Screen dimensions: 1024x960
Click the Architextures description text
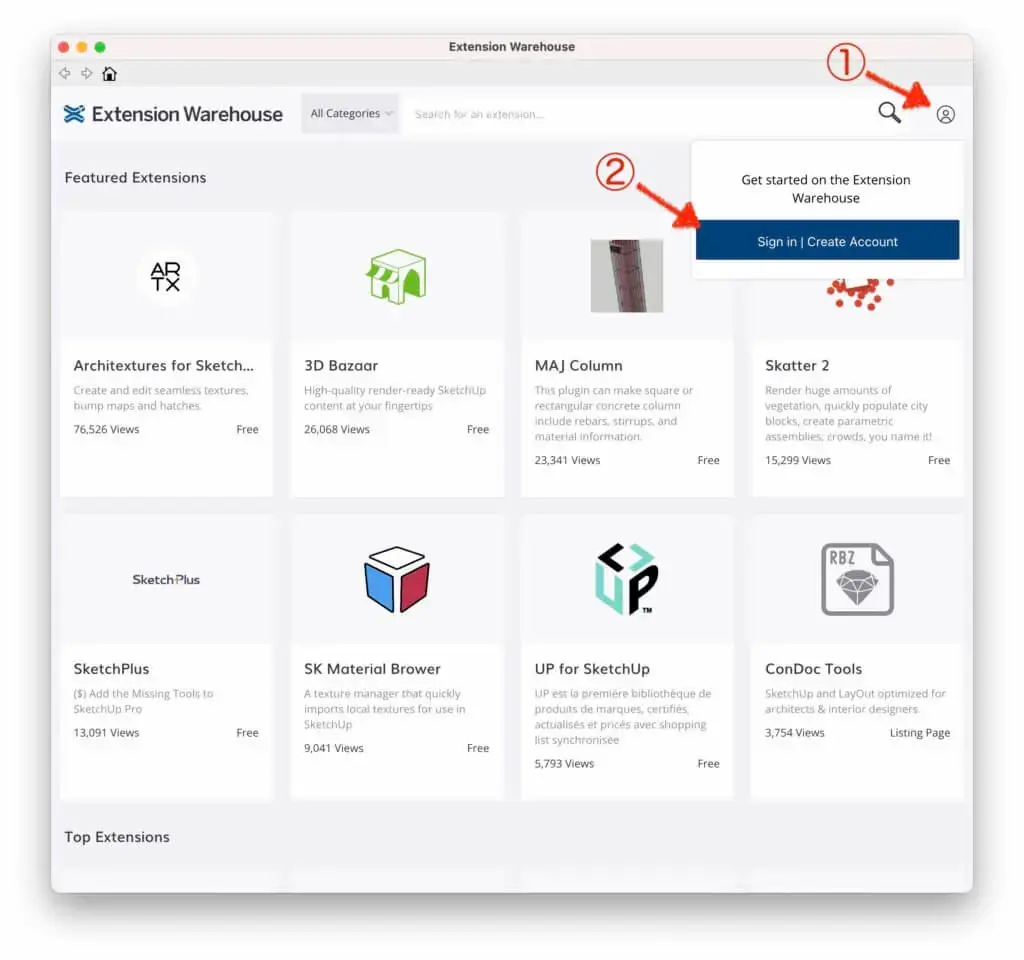(161, 398)
